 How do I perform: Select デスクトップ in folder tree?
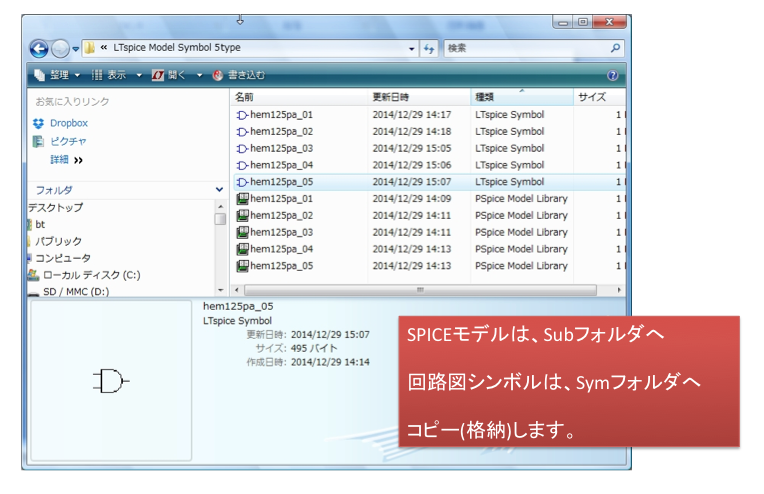click(x=56, y=208)
